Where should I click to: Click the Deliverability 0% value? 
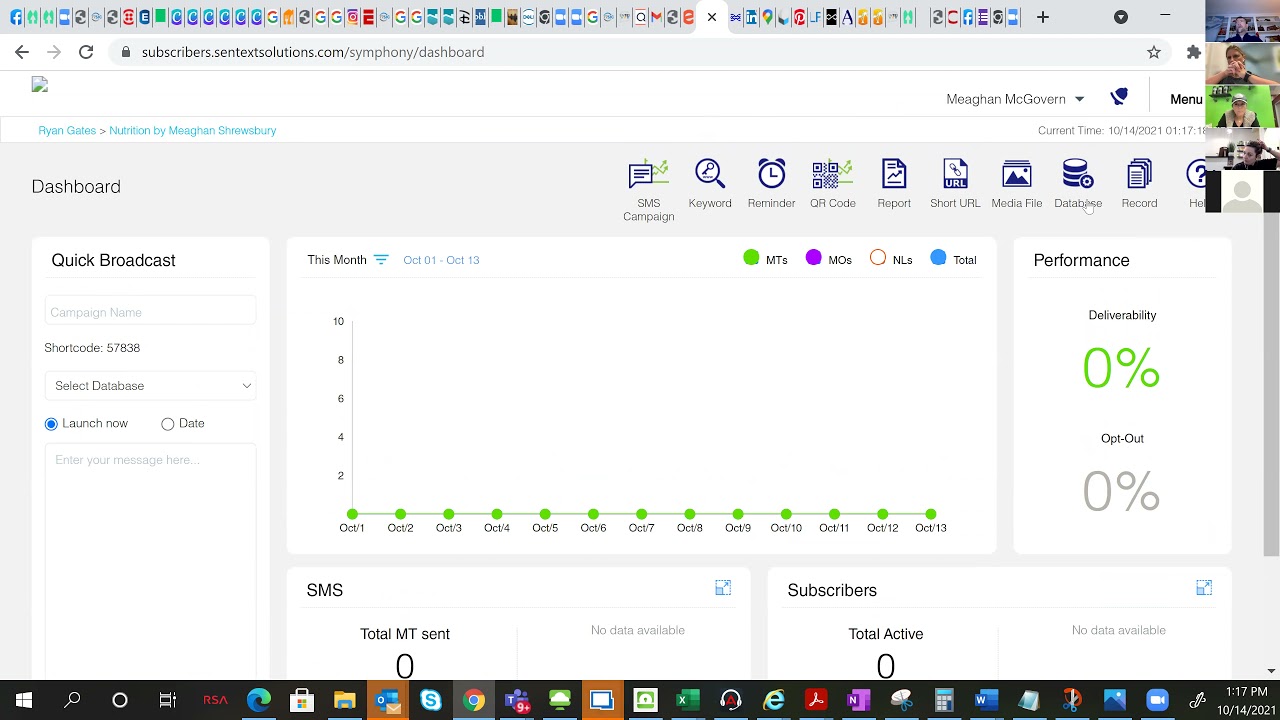[1121, 369]
